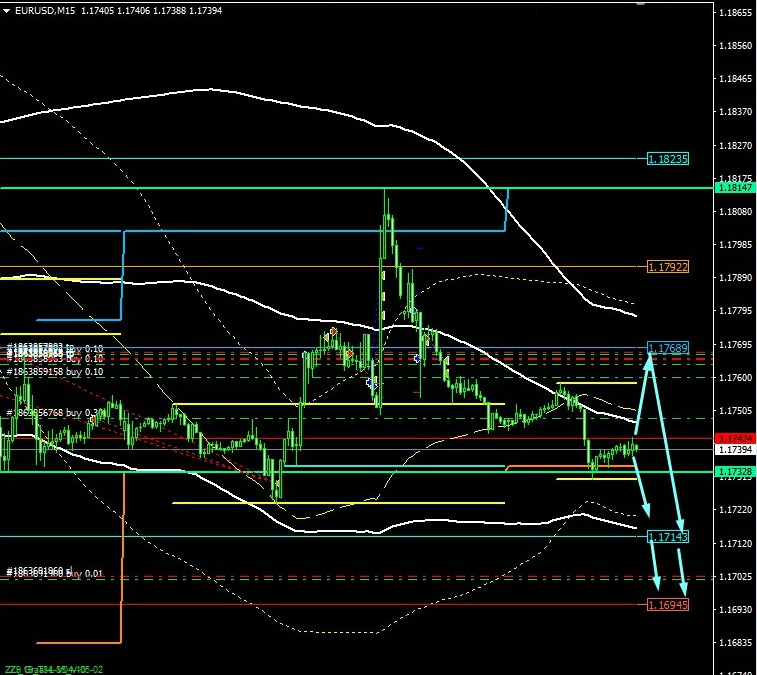Click the green 1.18147 price tag
This screenshot has width=757, height=675.
pos(735,187)
